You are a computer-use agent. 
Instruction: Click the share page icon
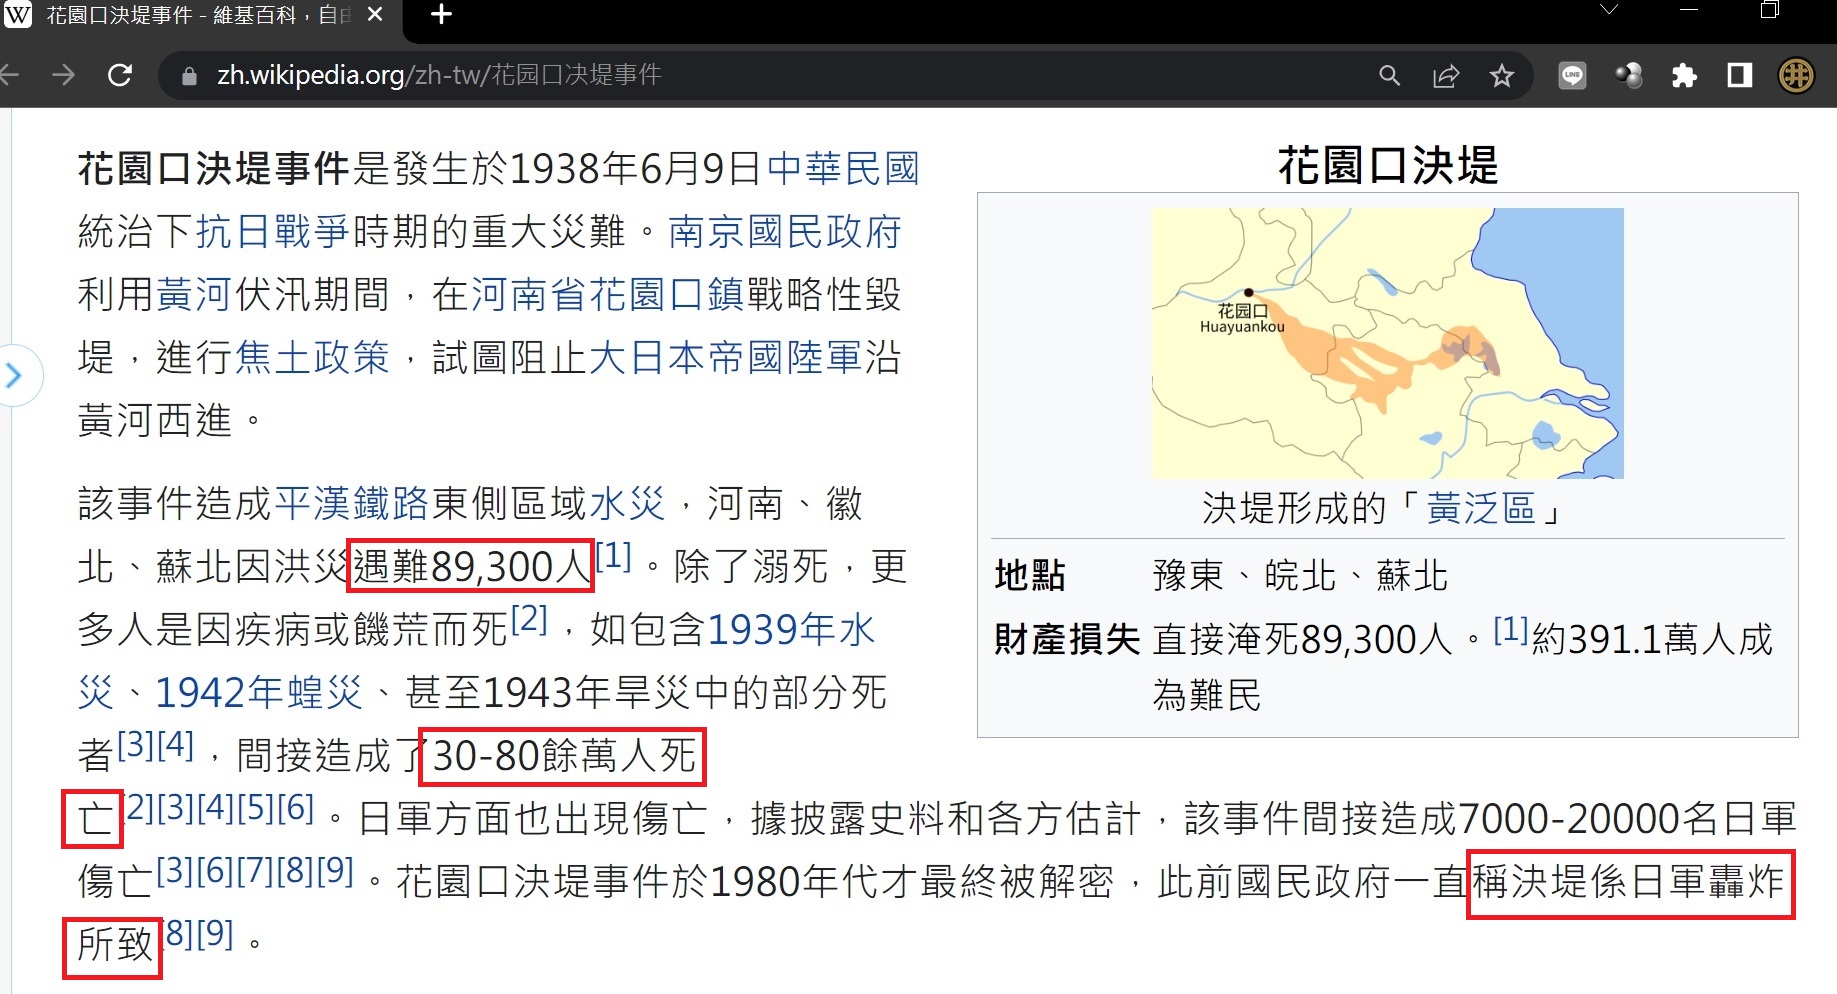tap(1446, 76)
